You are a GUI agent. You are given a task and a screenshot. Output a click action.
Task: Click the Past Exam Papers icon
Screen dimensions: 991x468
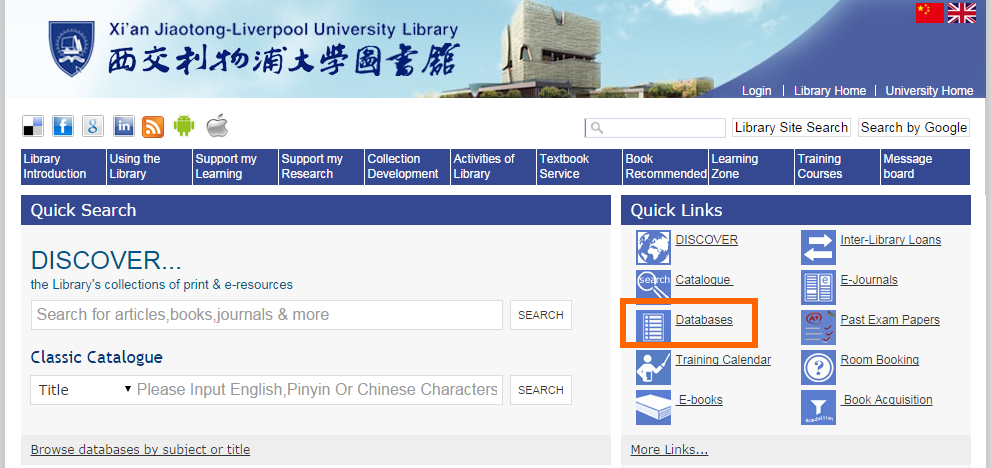point(818,328)
